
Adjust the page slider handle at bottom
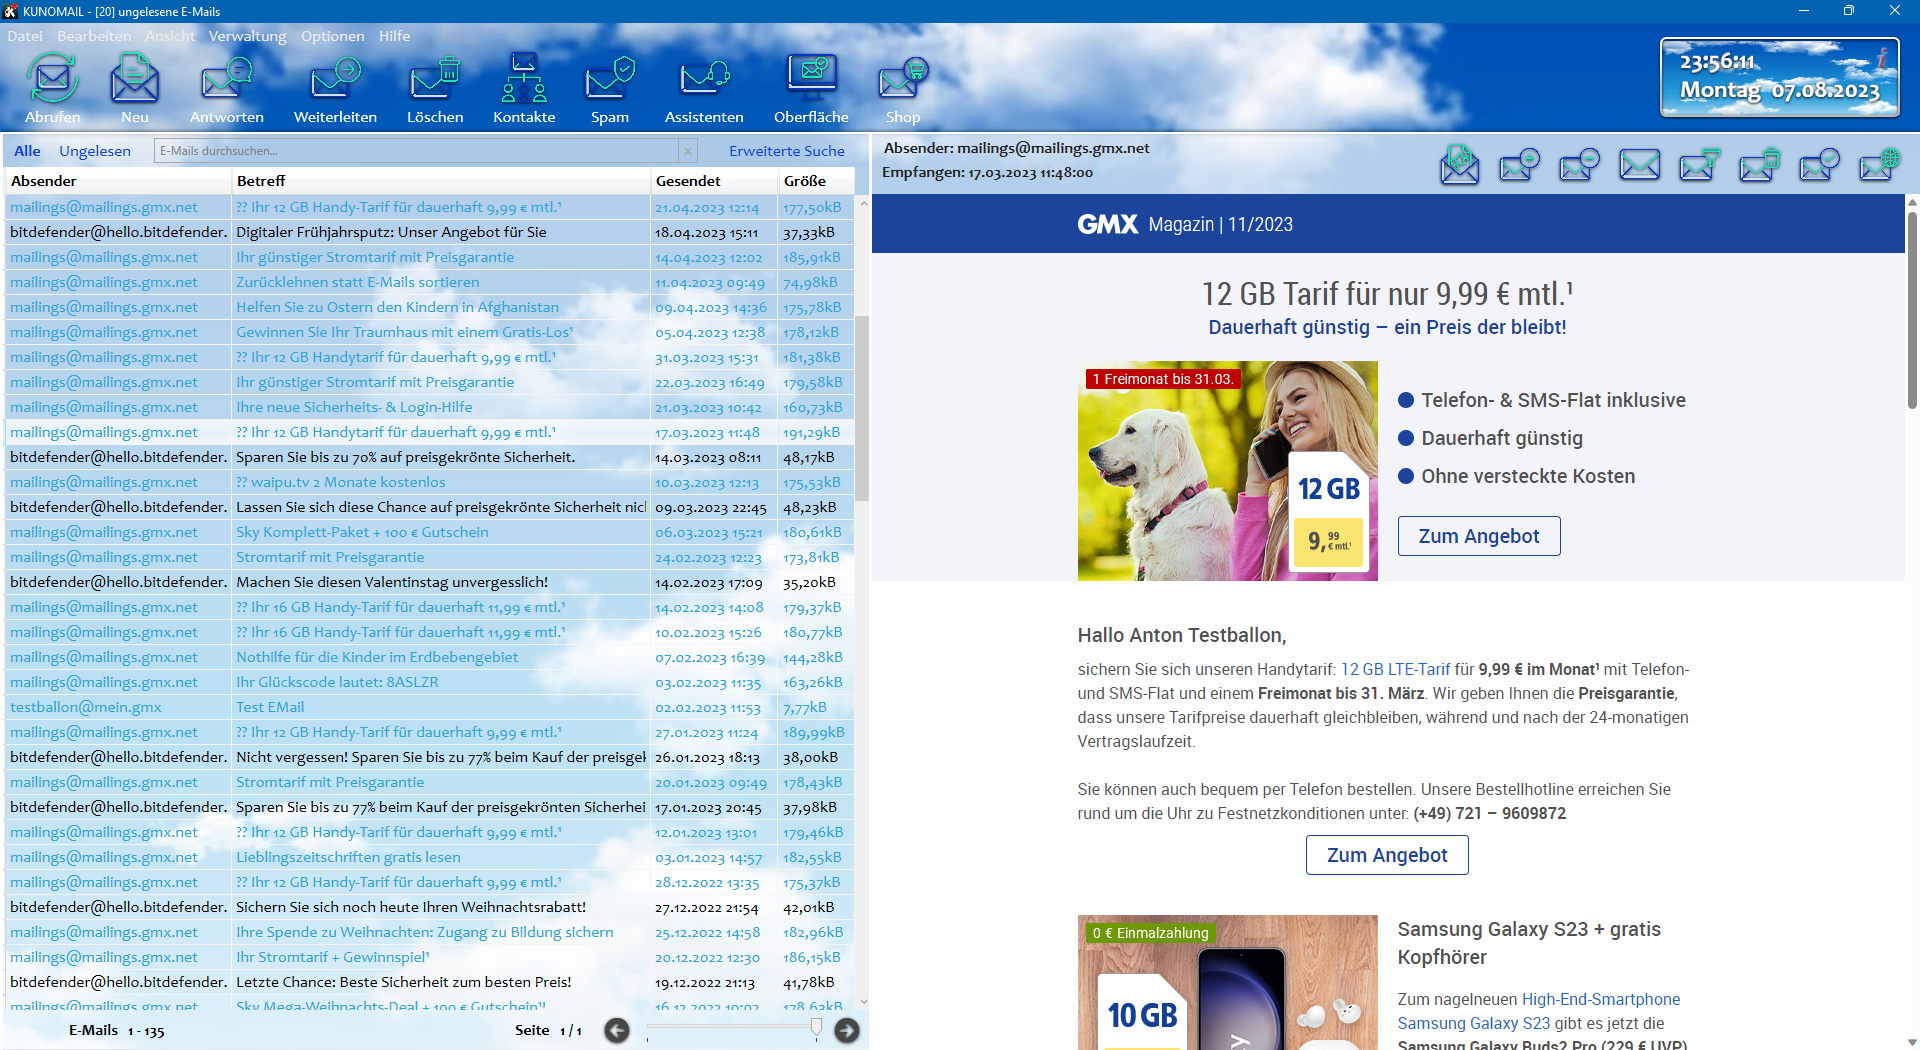point(816,1027)
